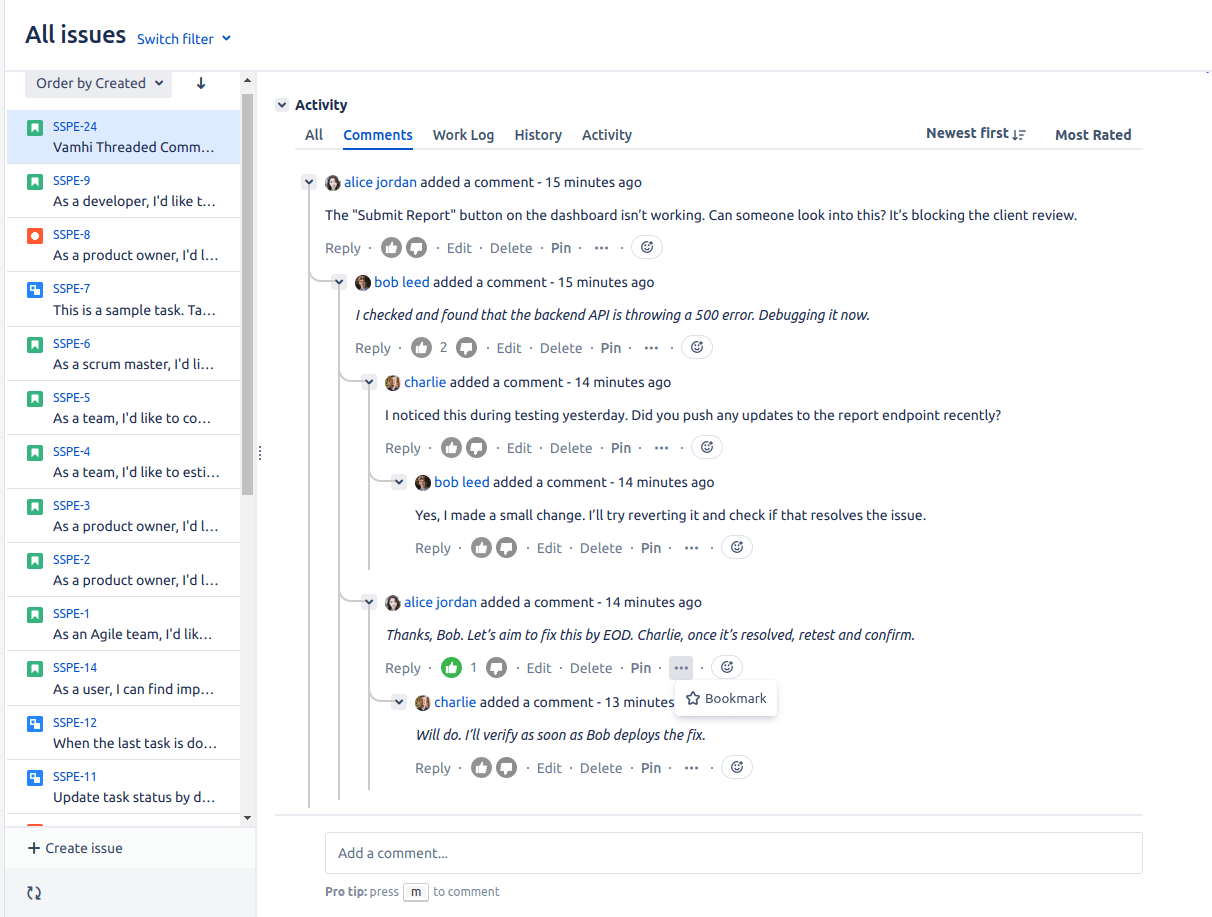
Task: Collapse the Activity section
Action: 283,105
